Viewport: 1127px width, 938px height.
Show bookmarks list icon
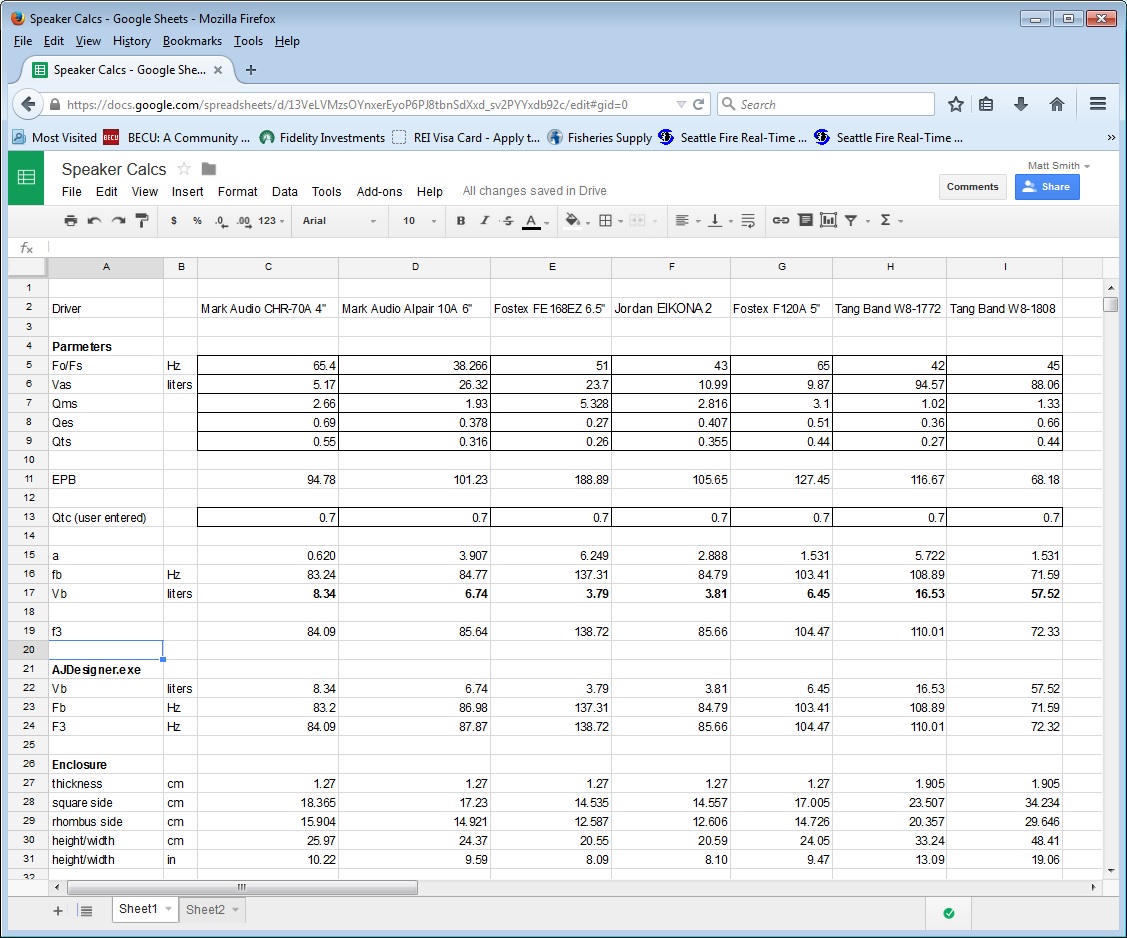(986, 104)
